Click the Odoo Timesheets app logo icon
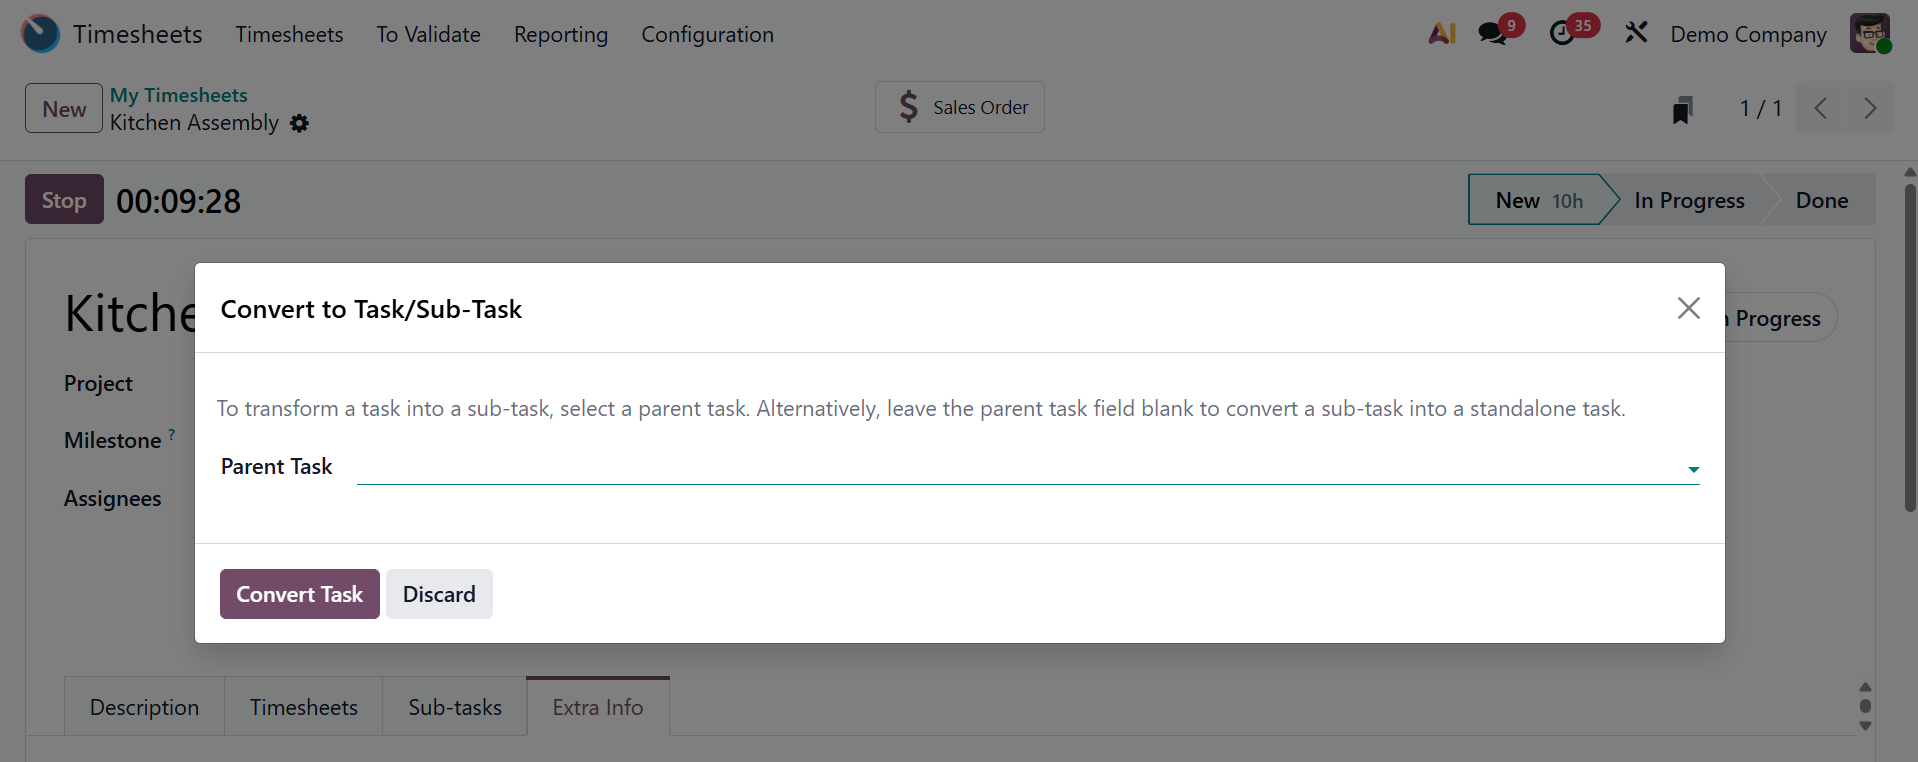Screen dimensions: 1918x762 [41, 34]
